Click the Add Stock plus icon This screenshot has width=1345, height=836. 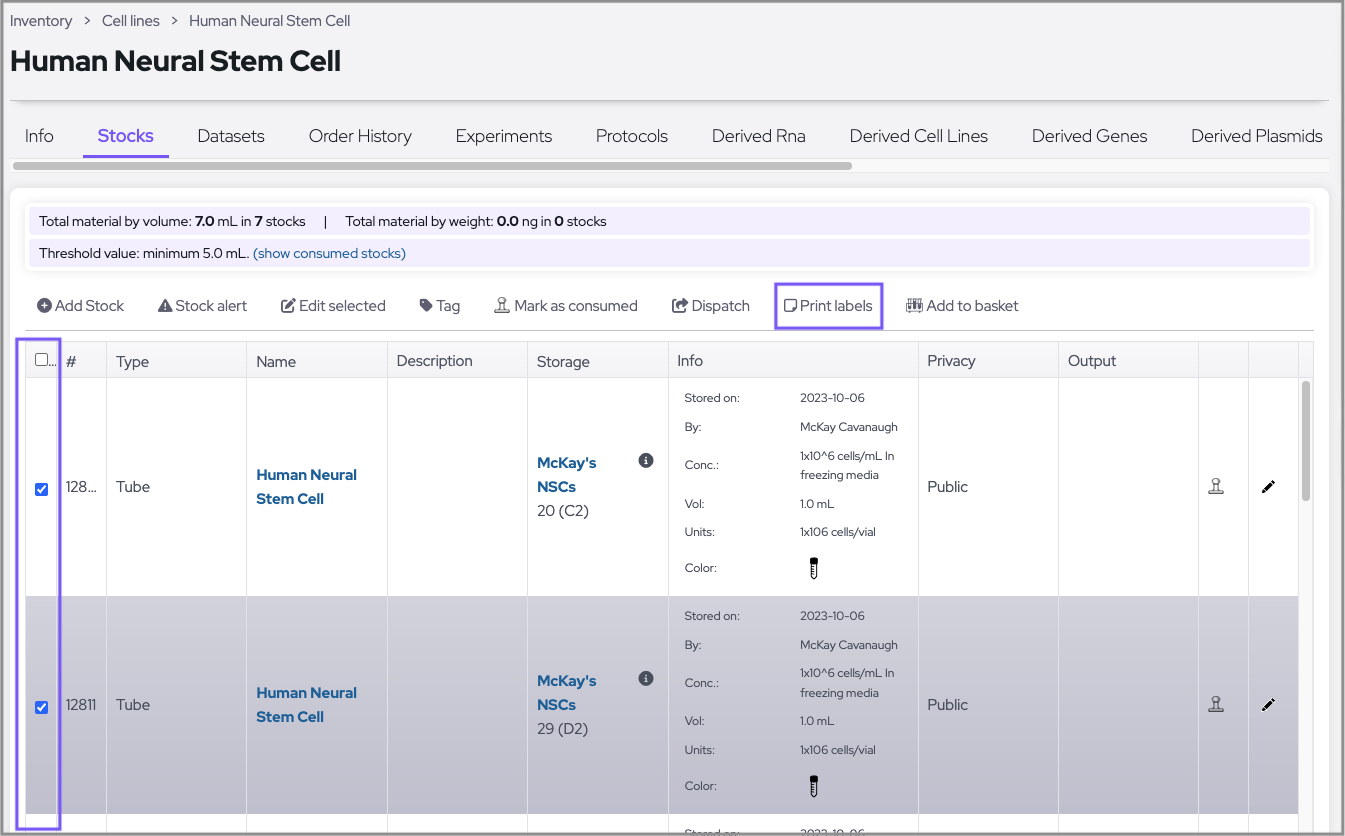[x=44, y=306]
